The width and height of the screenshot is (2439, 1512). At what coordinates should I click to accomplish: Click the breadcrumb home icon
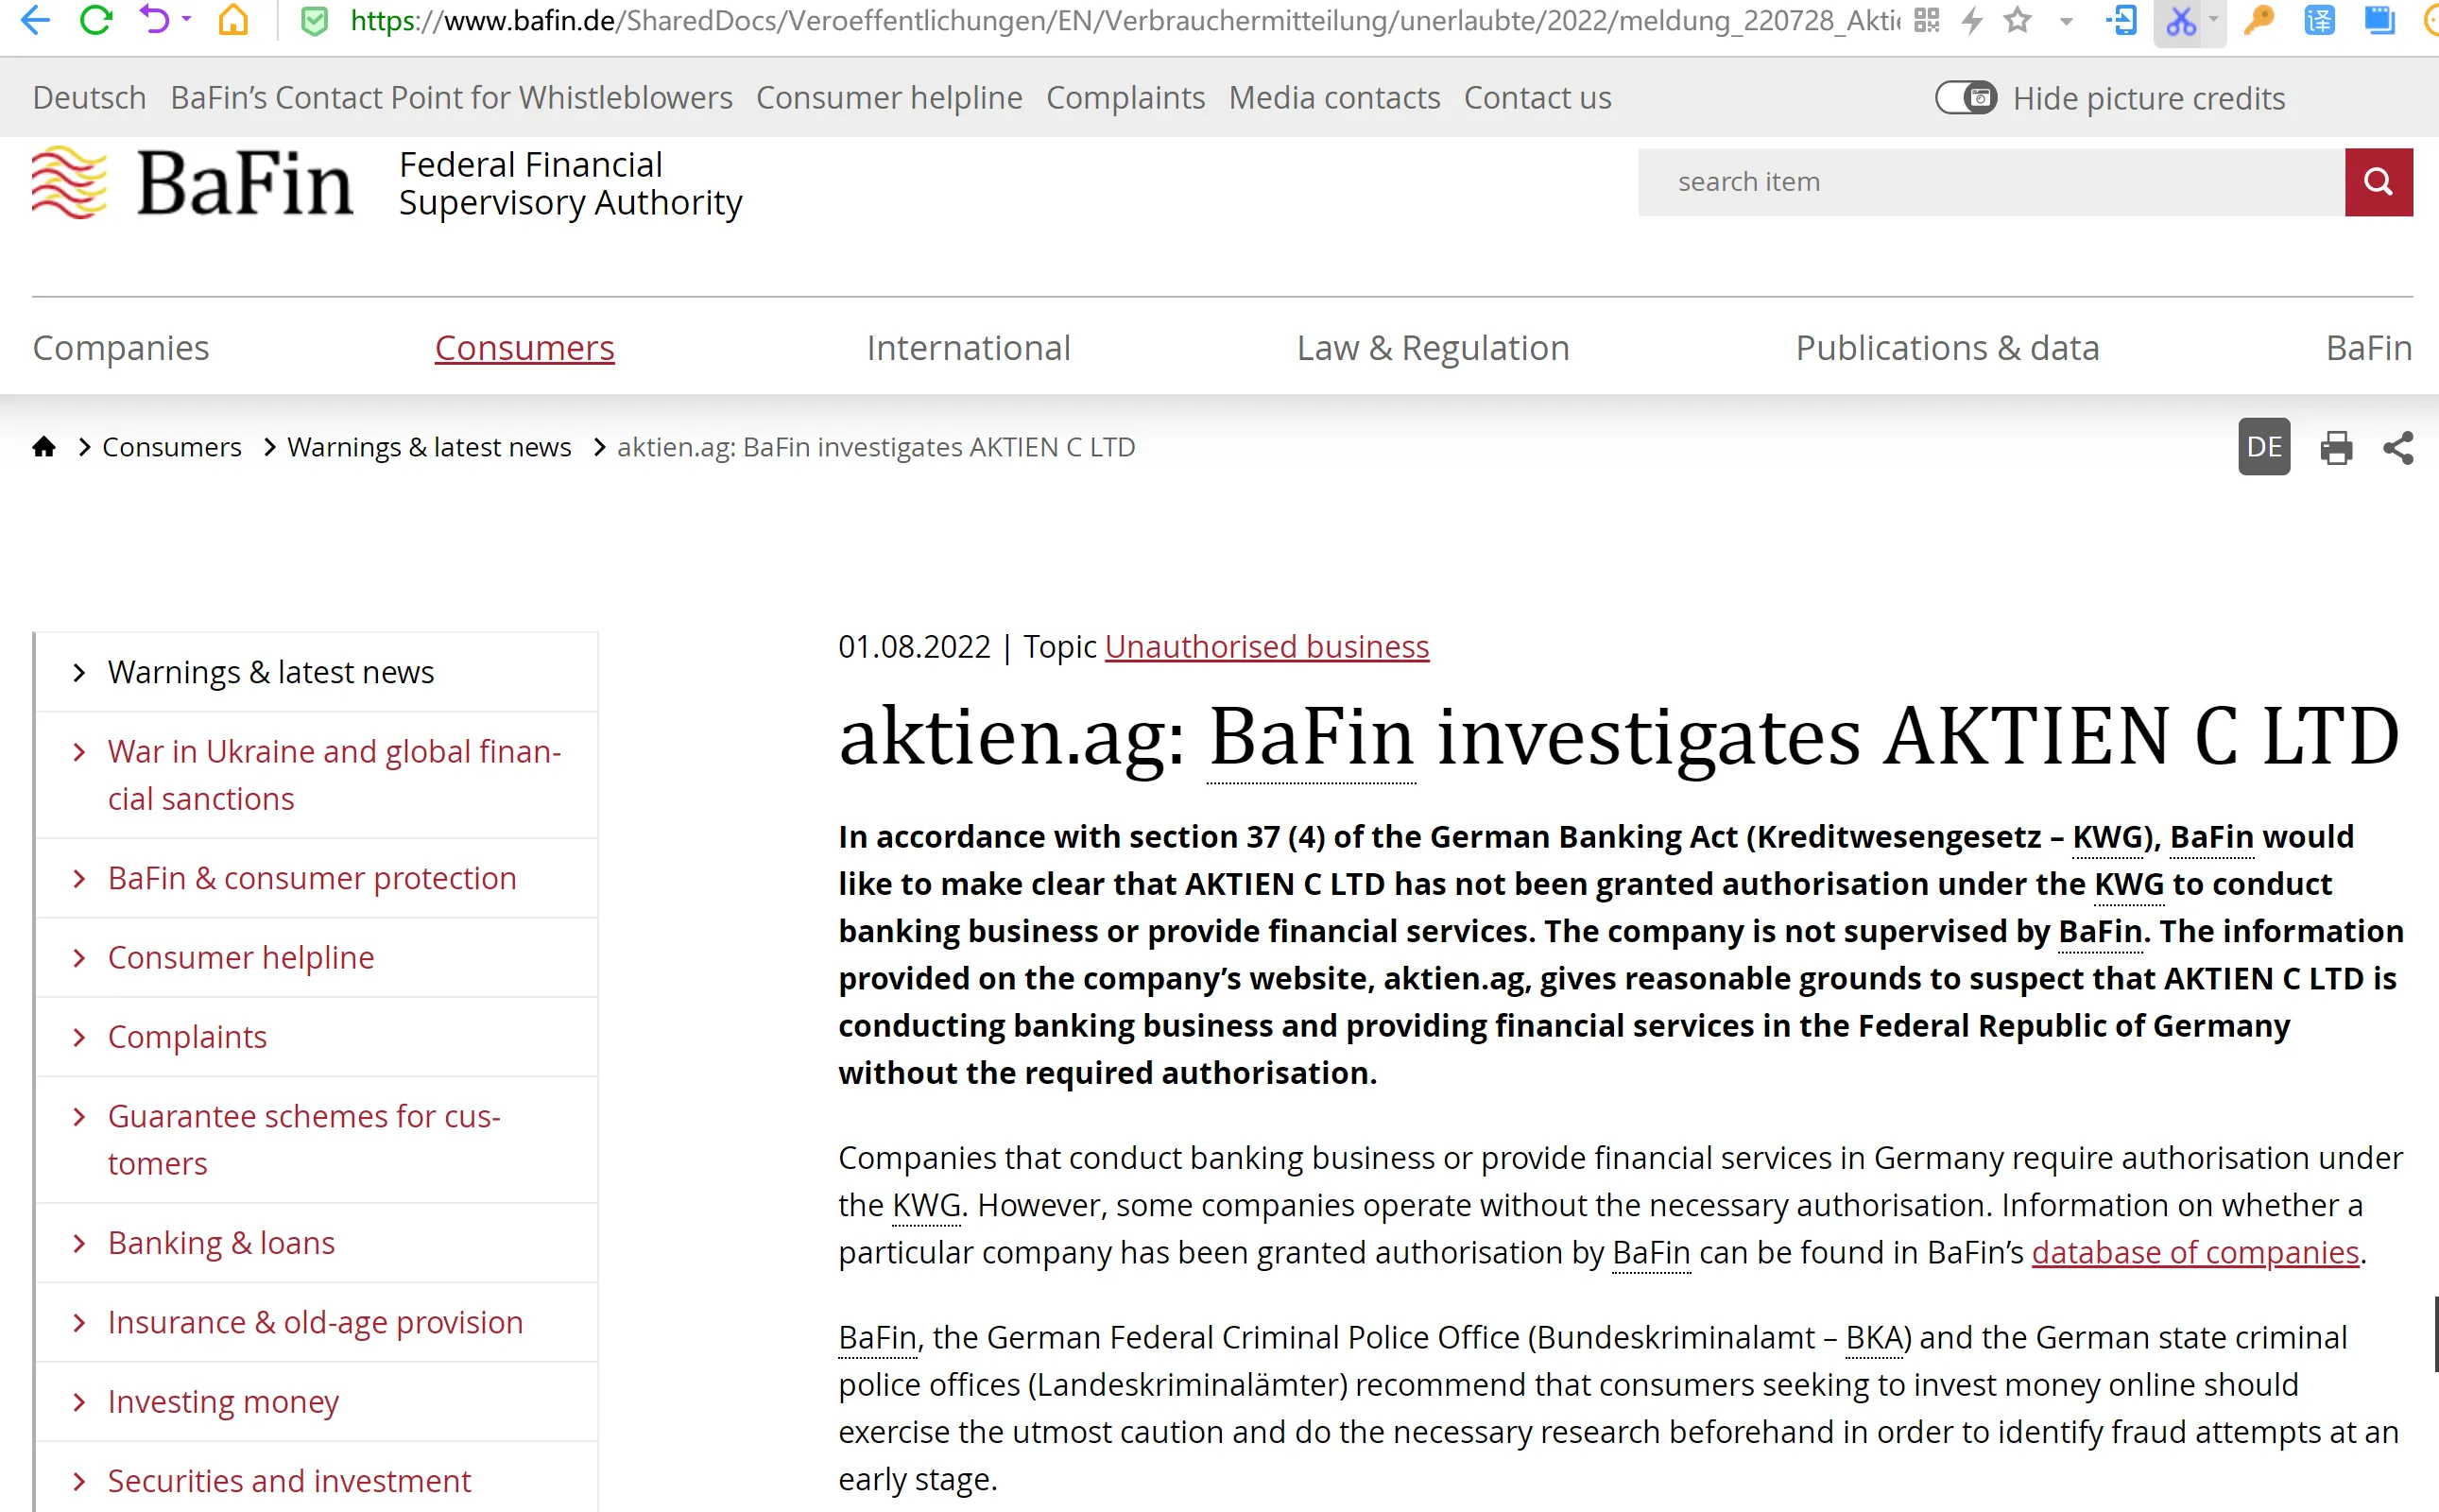point(44,446)
